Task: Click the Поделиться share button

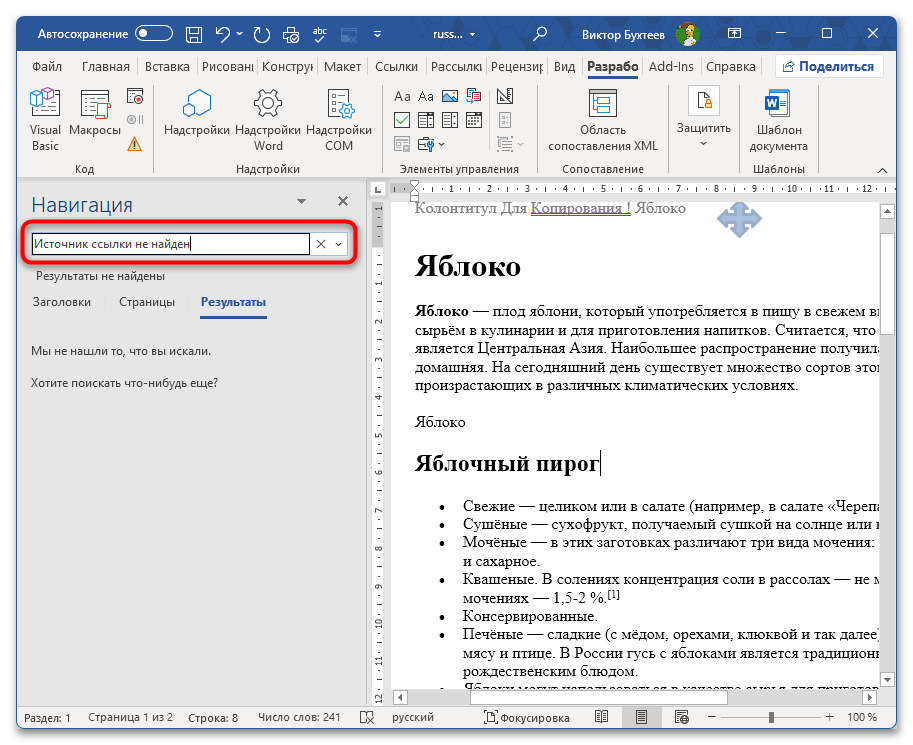Action: click(829, 66)
